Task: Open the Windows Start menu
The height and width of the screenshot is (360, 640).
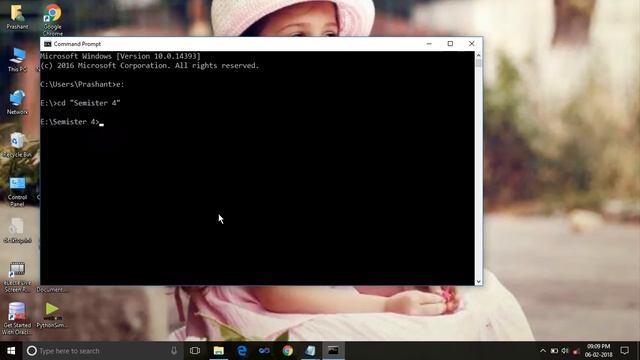Action: [11, 351]
